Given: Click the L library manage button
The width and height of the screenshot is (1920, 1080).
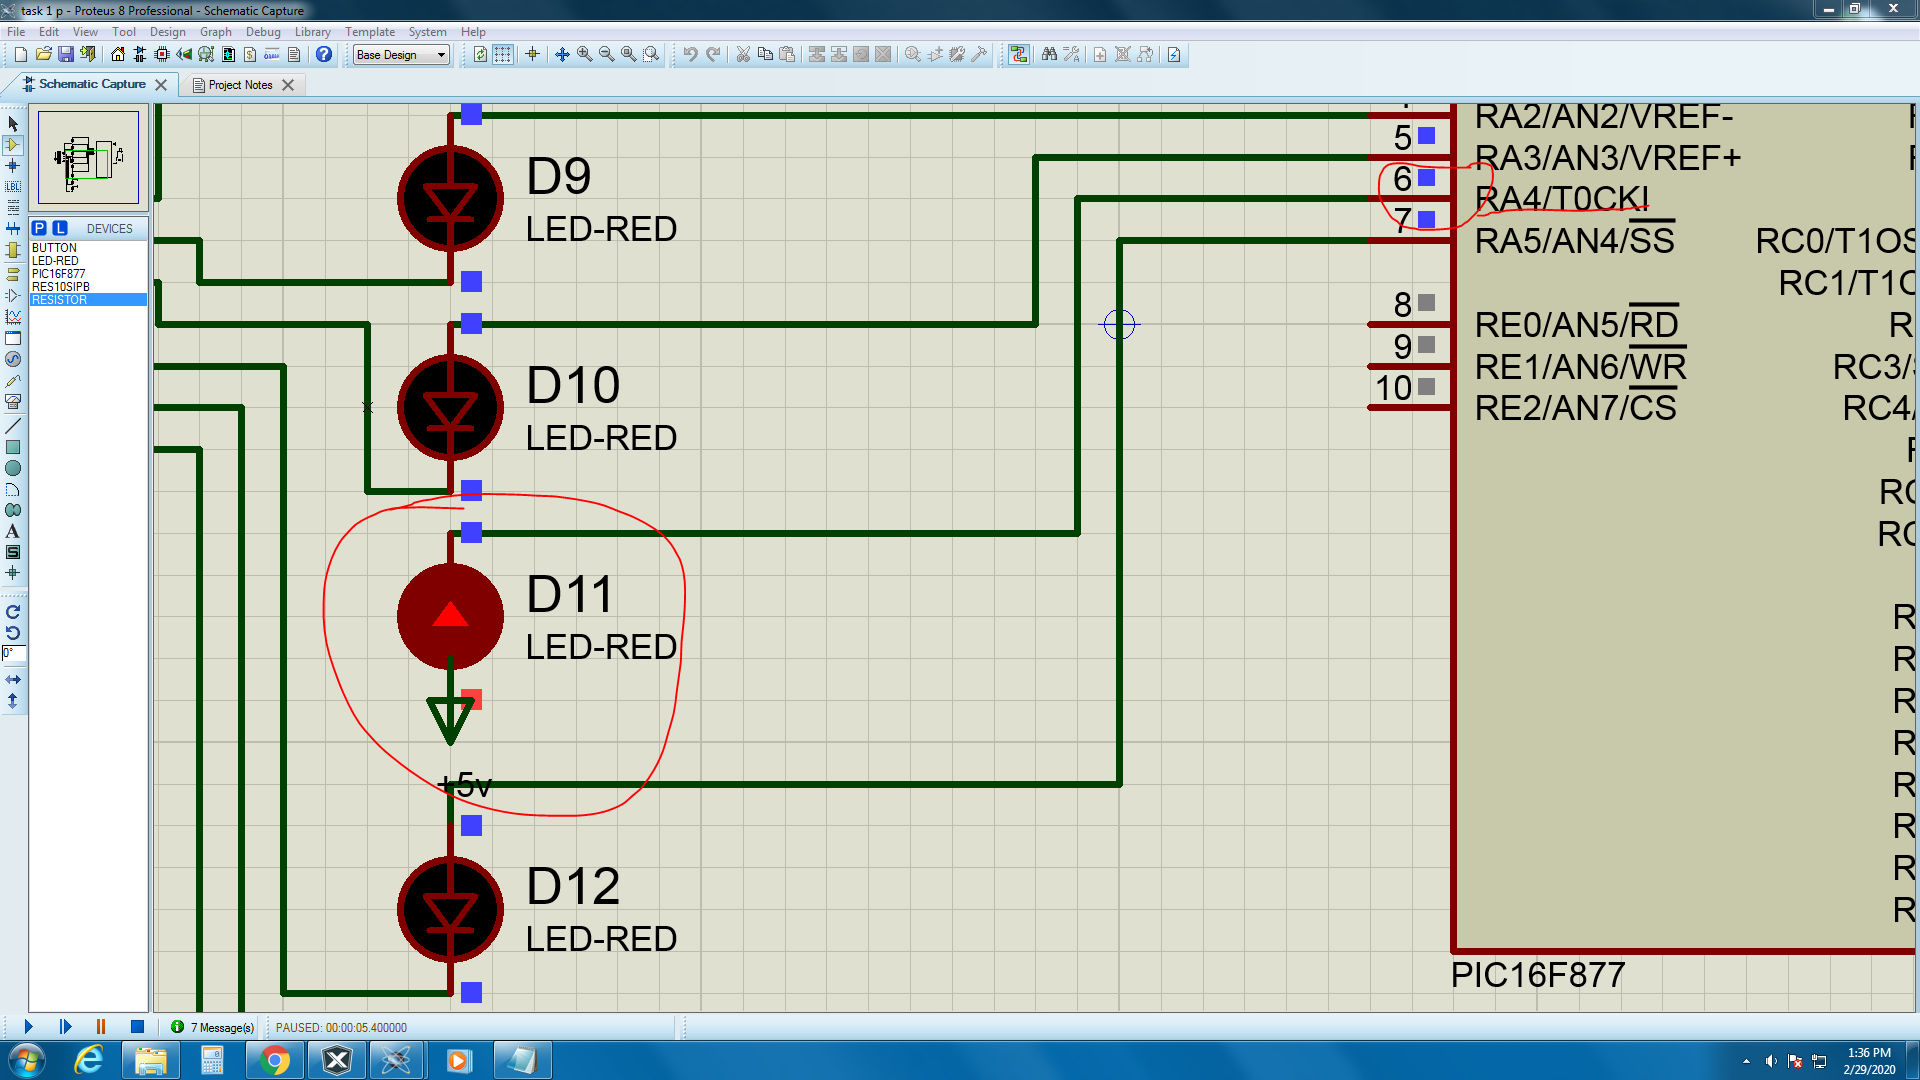Looking at the screenshot, I should click(x=60, y=228).
